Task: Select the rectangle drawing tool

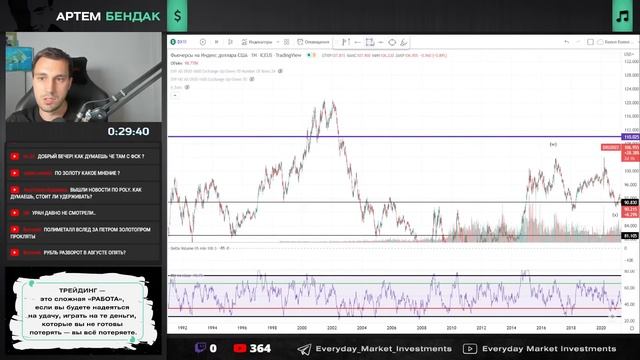Action: click(x=370, y=42)
